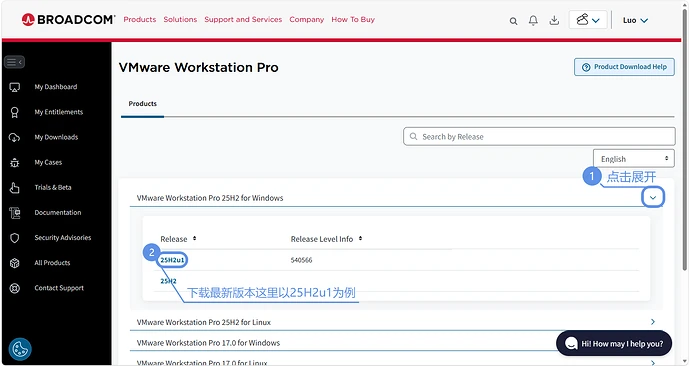The width and height of the screenshot is (690, 366).
Task: Go to My Cases
Action: click(48, 162)
